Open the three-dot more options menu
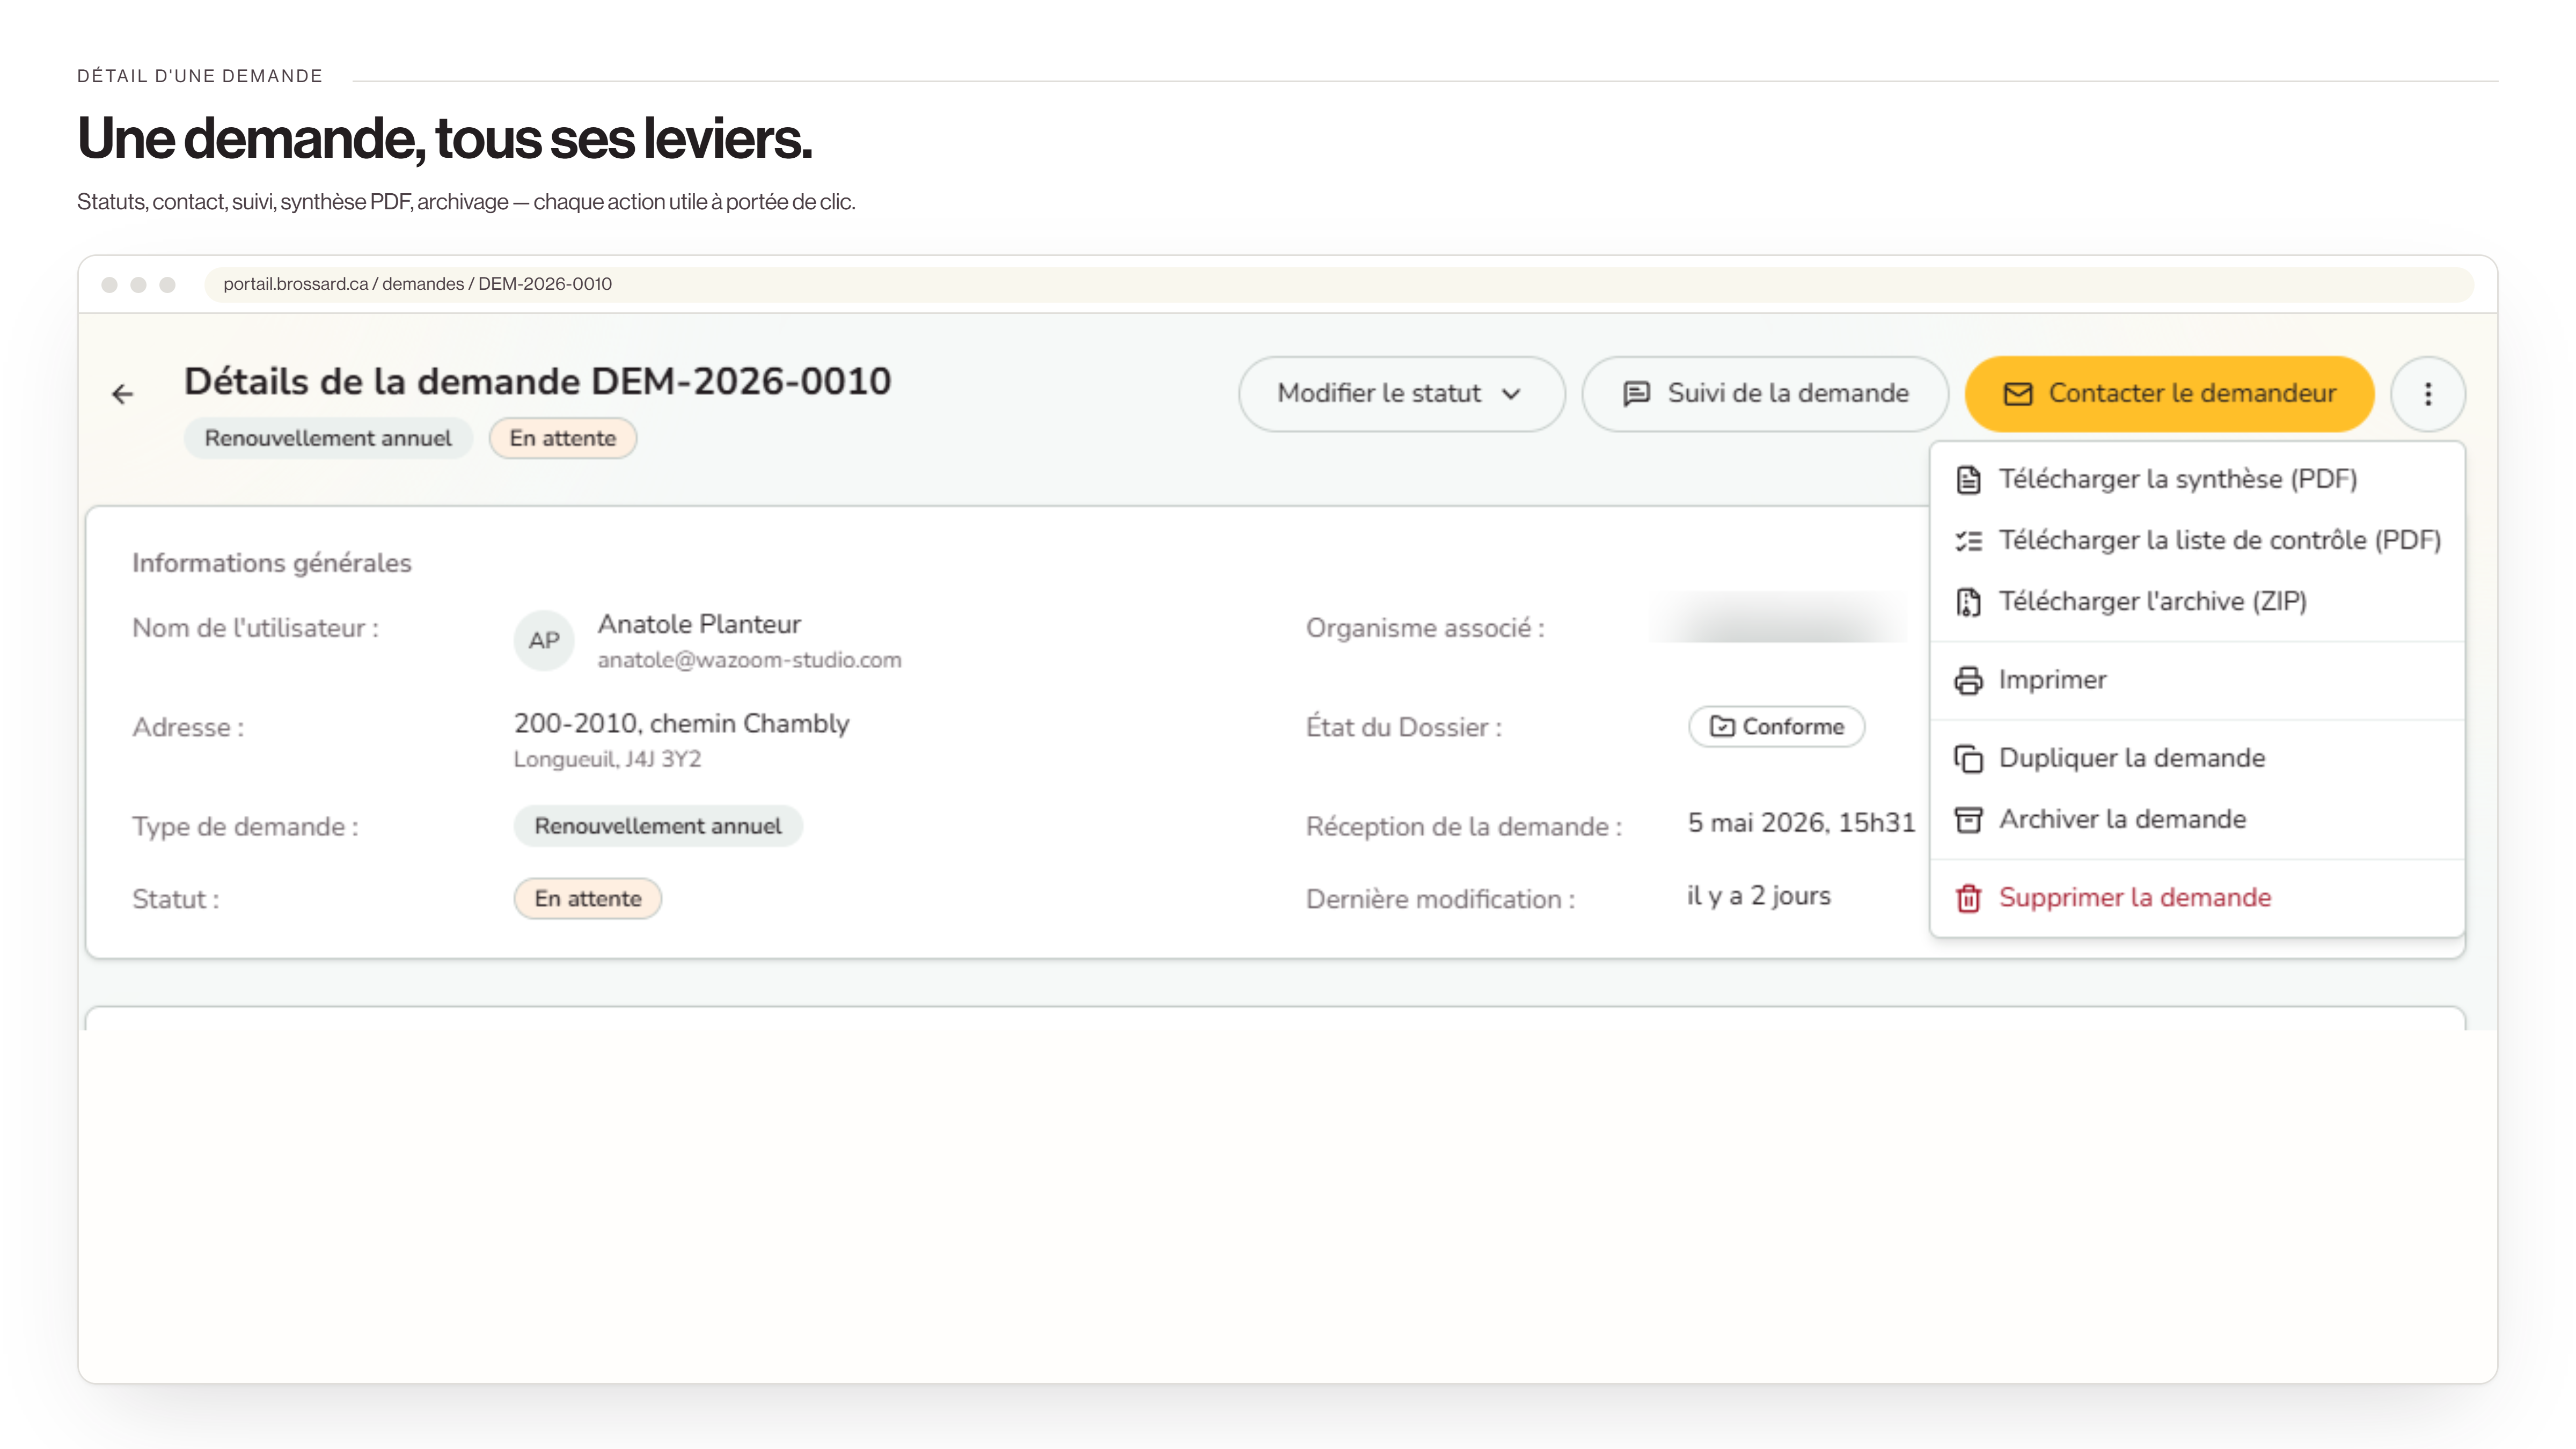Viewport: 2576px width, 1449px height. [2427, 394]
